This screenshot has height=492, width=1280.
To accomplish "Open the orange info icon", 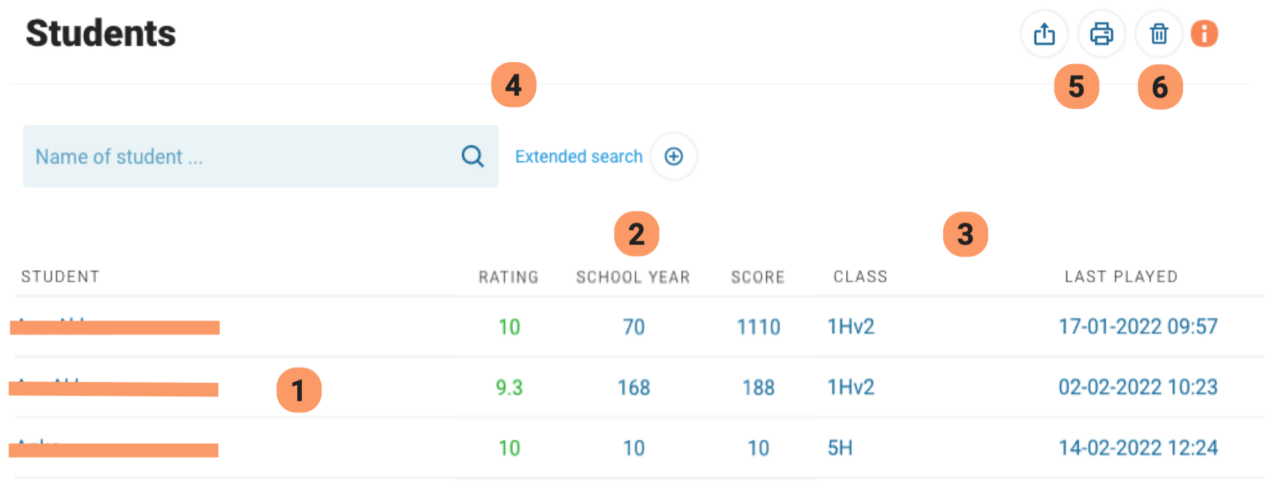I will pyautogui.click(x=1205, y=34).
